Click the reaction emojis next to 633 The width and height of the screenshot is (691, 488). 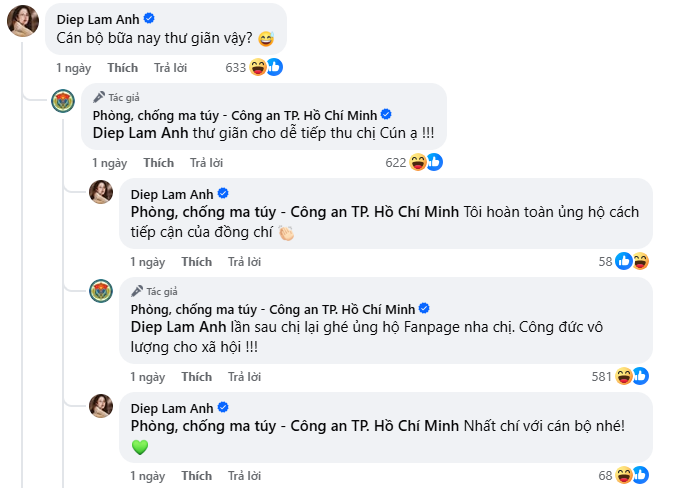click(x=266, y=67)
